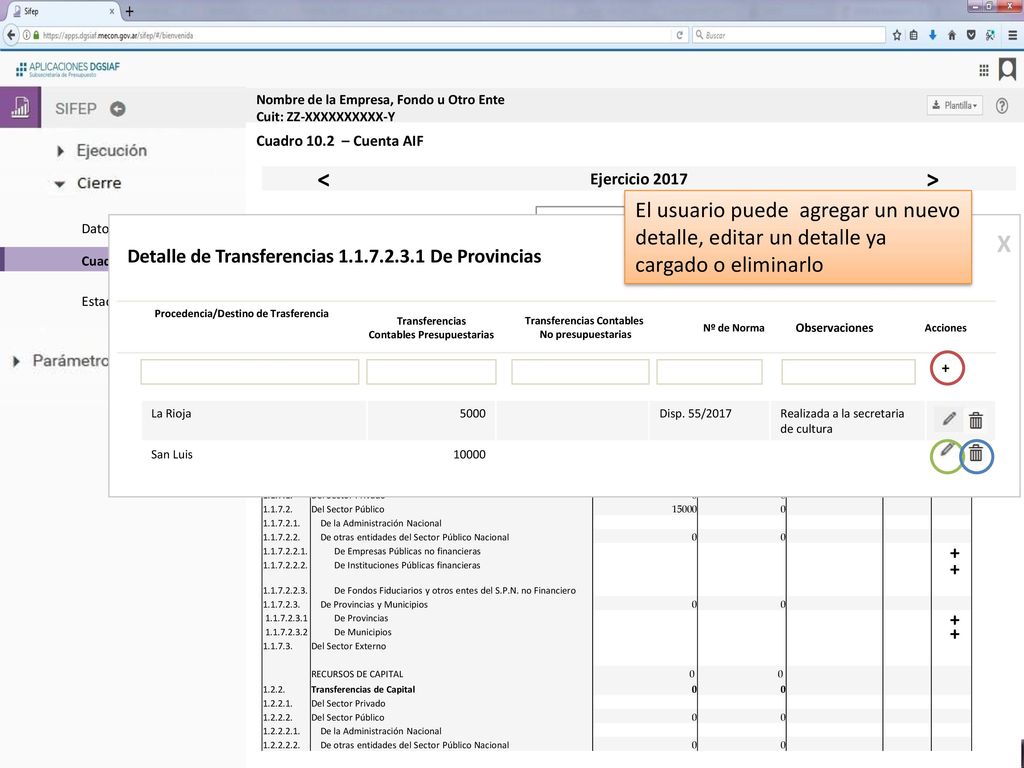The width and height of the screenshot is (1024, 768).
Task: Click the 15000 total for Del Sector Público
Action: click(684, 509)
